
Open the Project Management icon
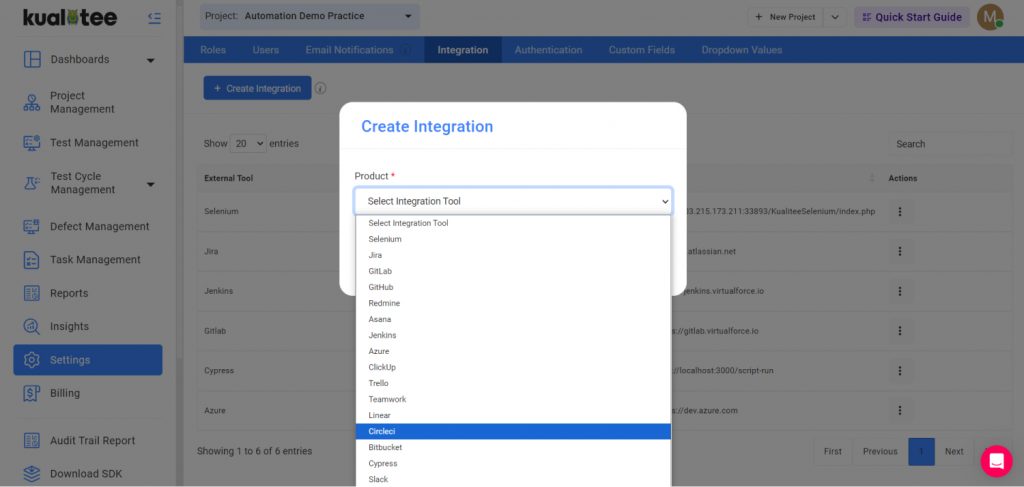[x=32, y=102]
